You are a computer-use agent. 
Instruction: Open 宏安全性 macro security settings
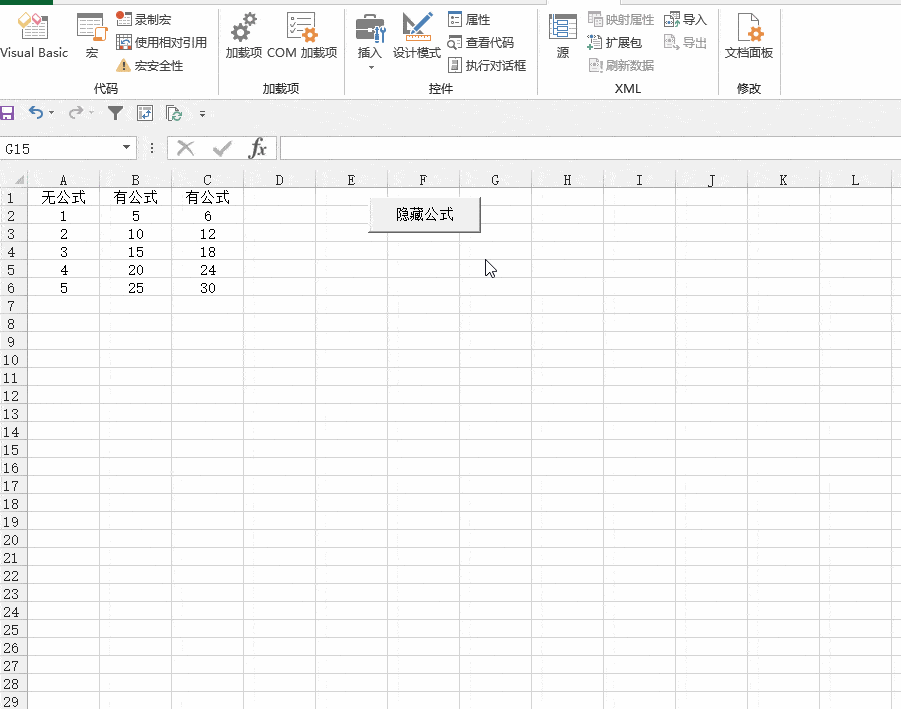[149, 65]
